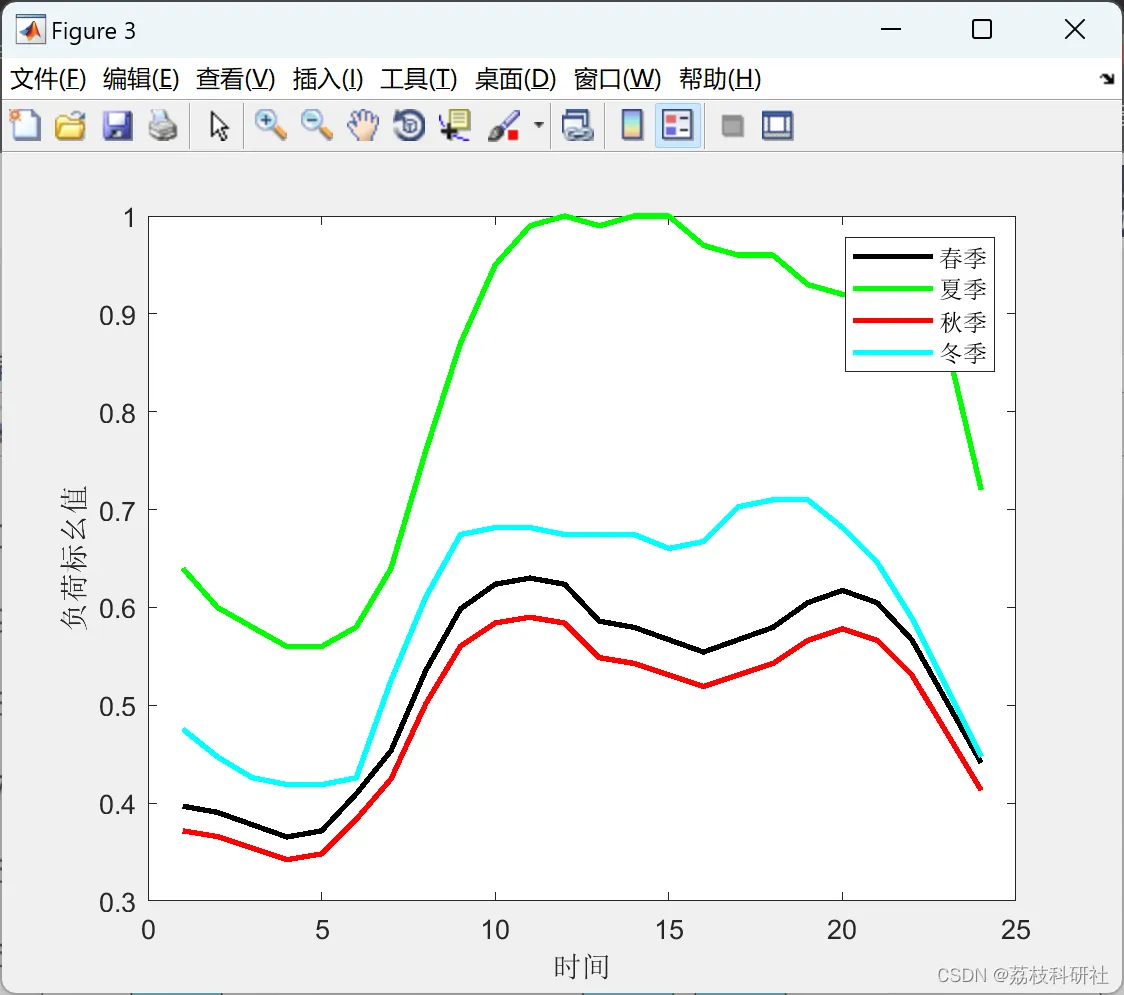Click the y-axis tick label 0.3
The height and width of the screenshot is (995, 1124).
117,903
